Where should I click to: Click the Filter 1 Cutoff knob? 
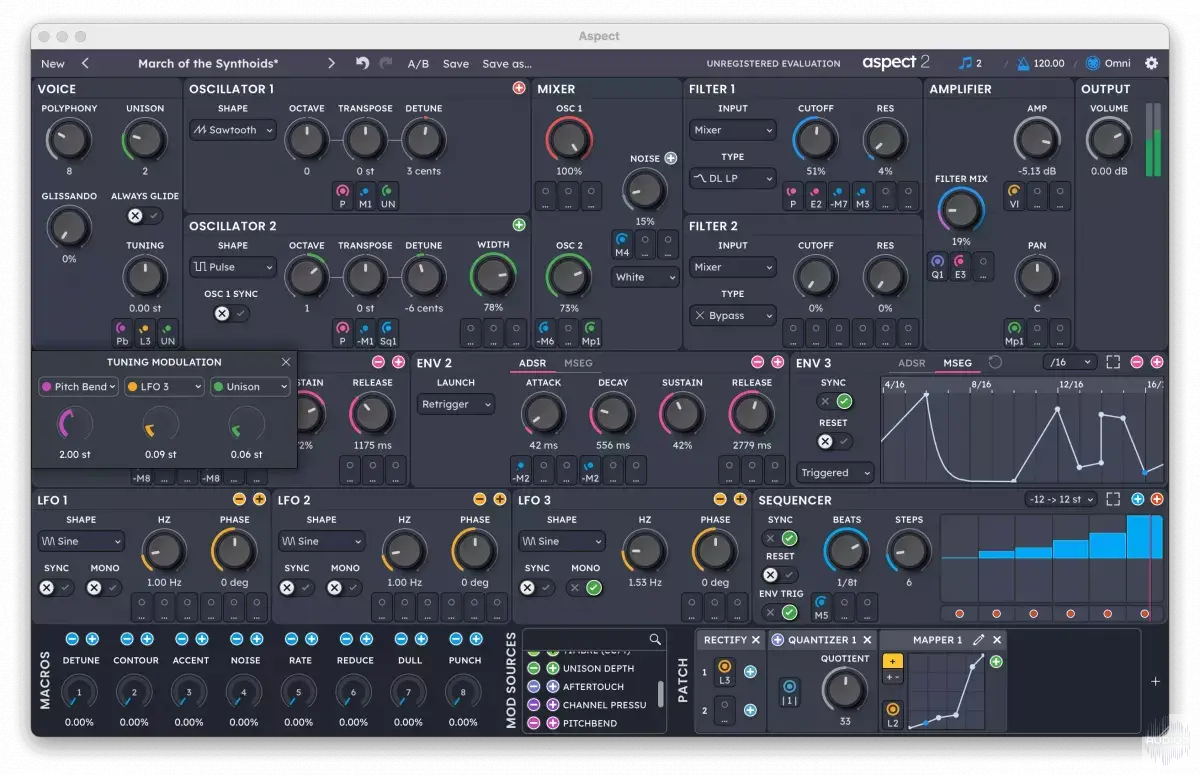pos(815,140)
